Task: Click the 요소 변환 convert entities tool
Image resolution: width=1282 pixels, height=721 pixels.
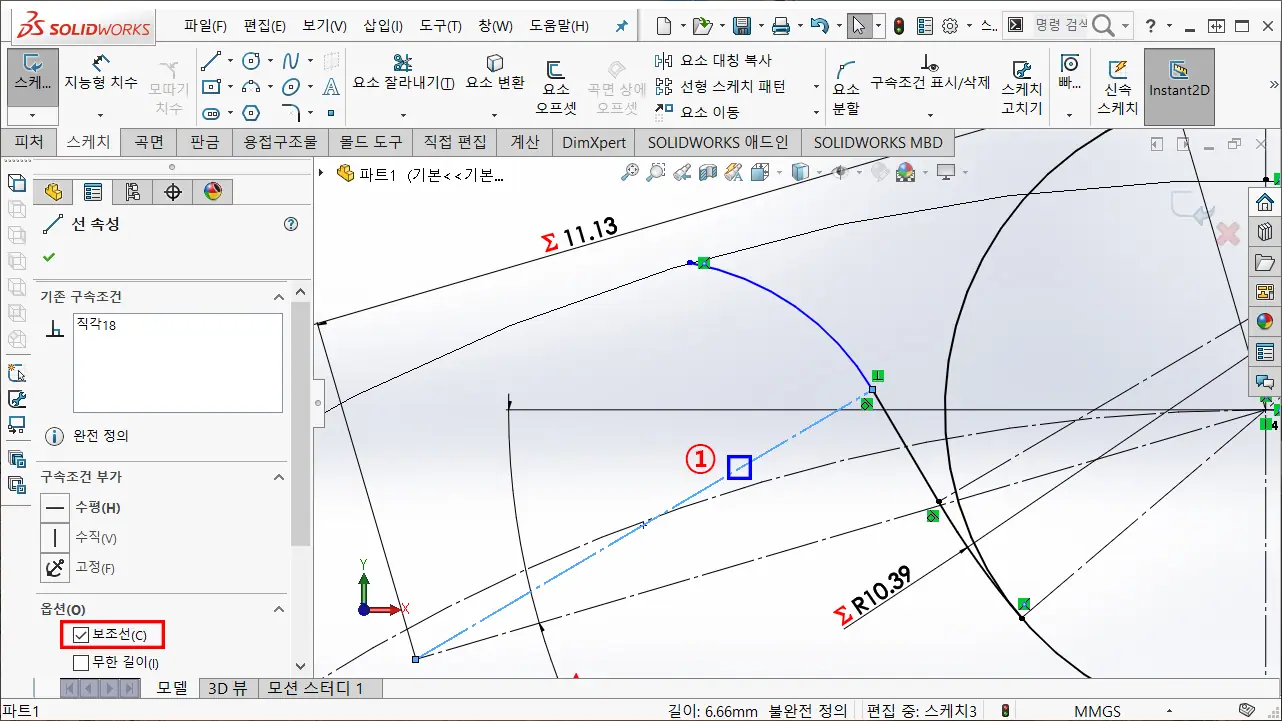Action: tap(495, 74)
